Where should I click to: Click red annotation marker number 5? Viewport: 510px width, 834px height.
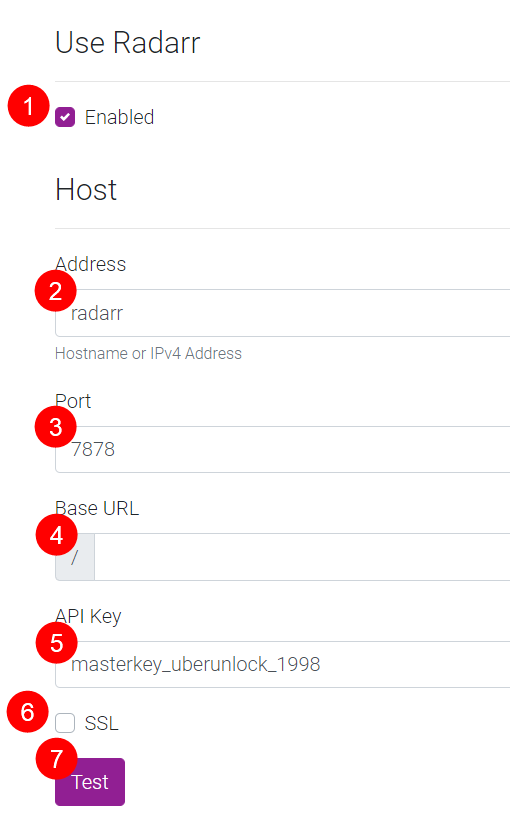pos(56,643)
